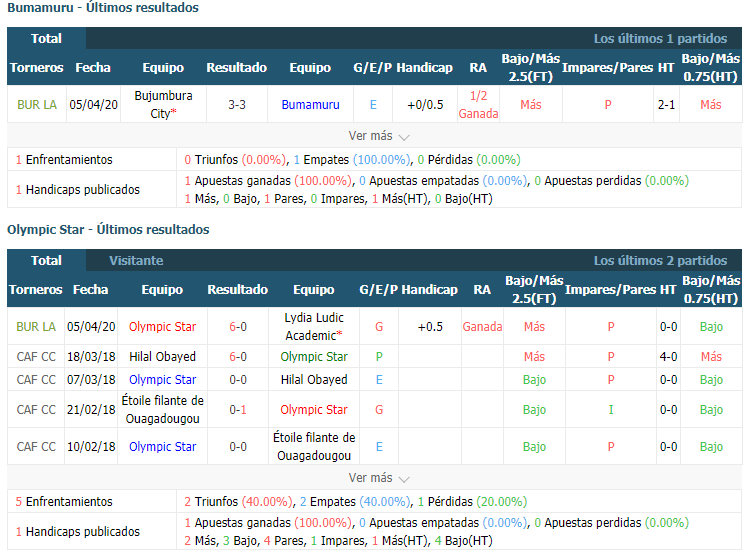Switch to the Visitante tab
Image resolution: width=748 pixels, height=553 pixels.
pos(136,261)
